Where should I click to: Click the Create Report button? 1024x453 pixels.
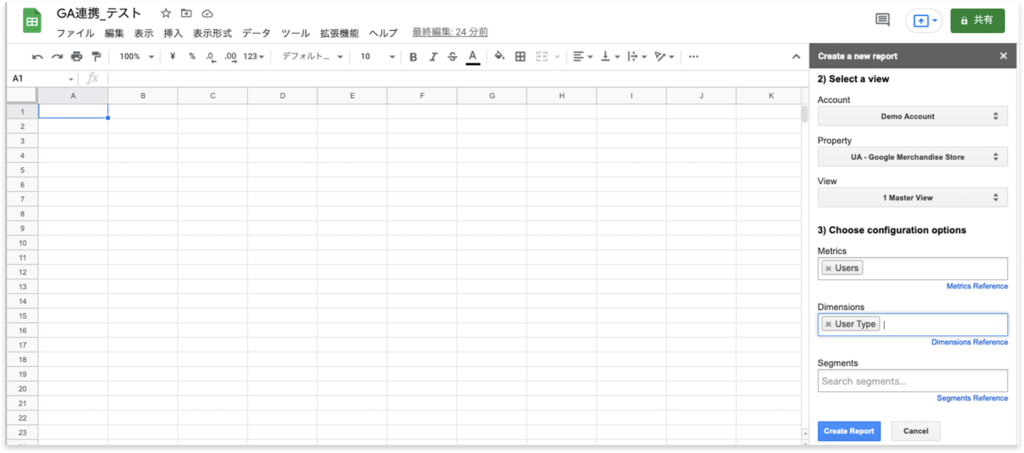[x=849, y=431]
